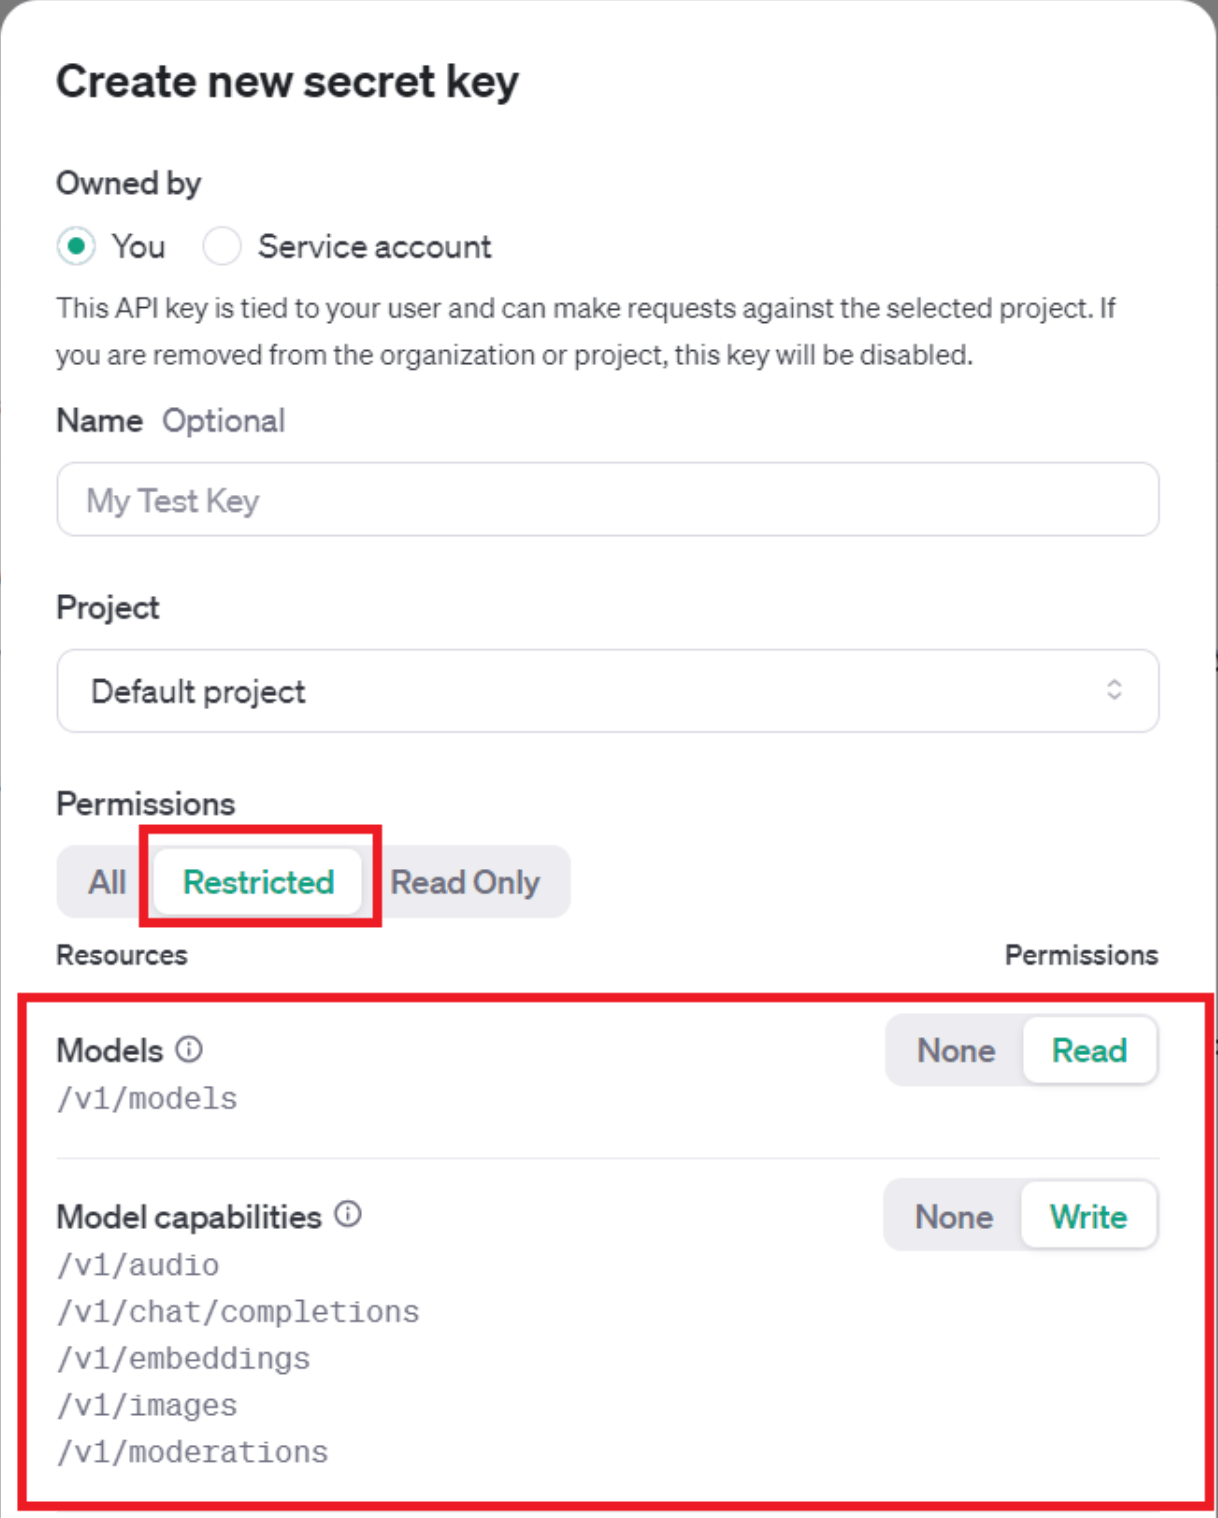Set Models permission to Read
Screen dimensions: 1218x1518
1089,1051
